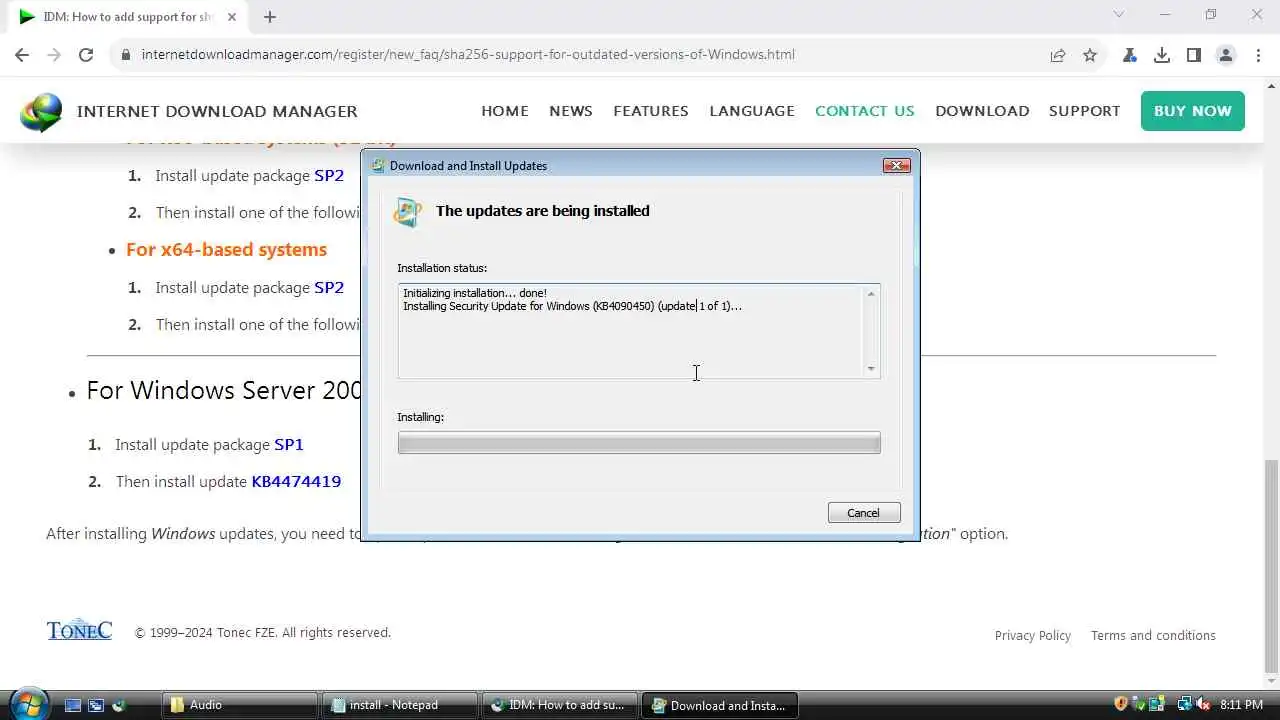This screenshot has width=1280, height=720.
Task: Click the 'For x64-based systems' heading
Action: coord(226,249)
